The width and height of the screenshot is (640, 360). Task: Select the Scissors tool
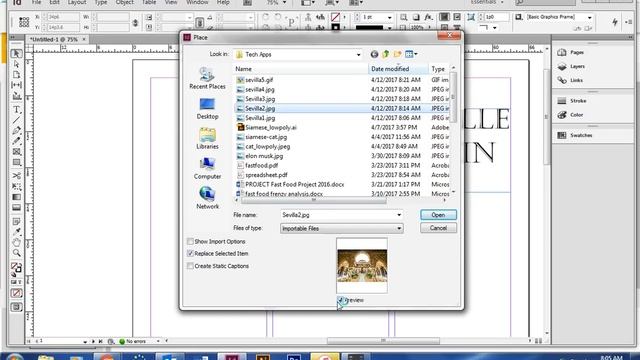tap(16, 176)
